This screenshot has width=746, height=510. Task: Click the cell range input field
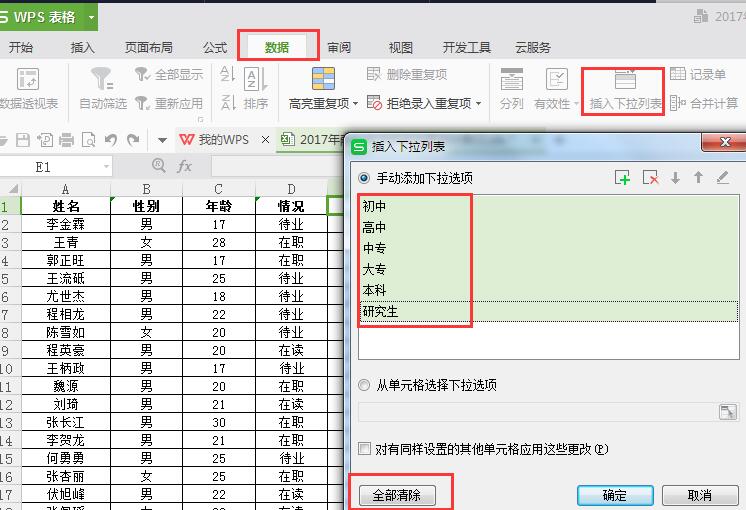[538, 412]
